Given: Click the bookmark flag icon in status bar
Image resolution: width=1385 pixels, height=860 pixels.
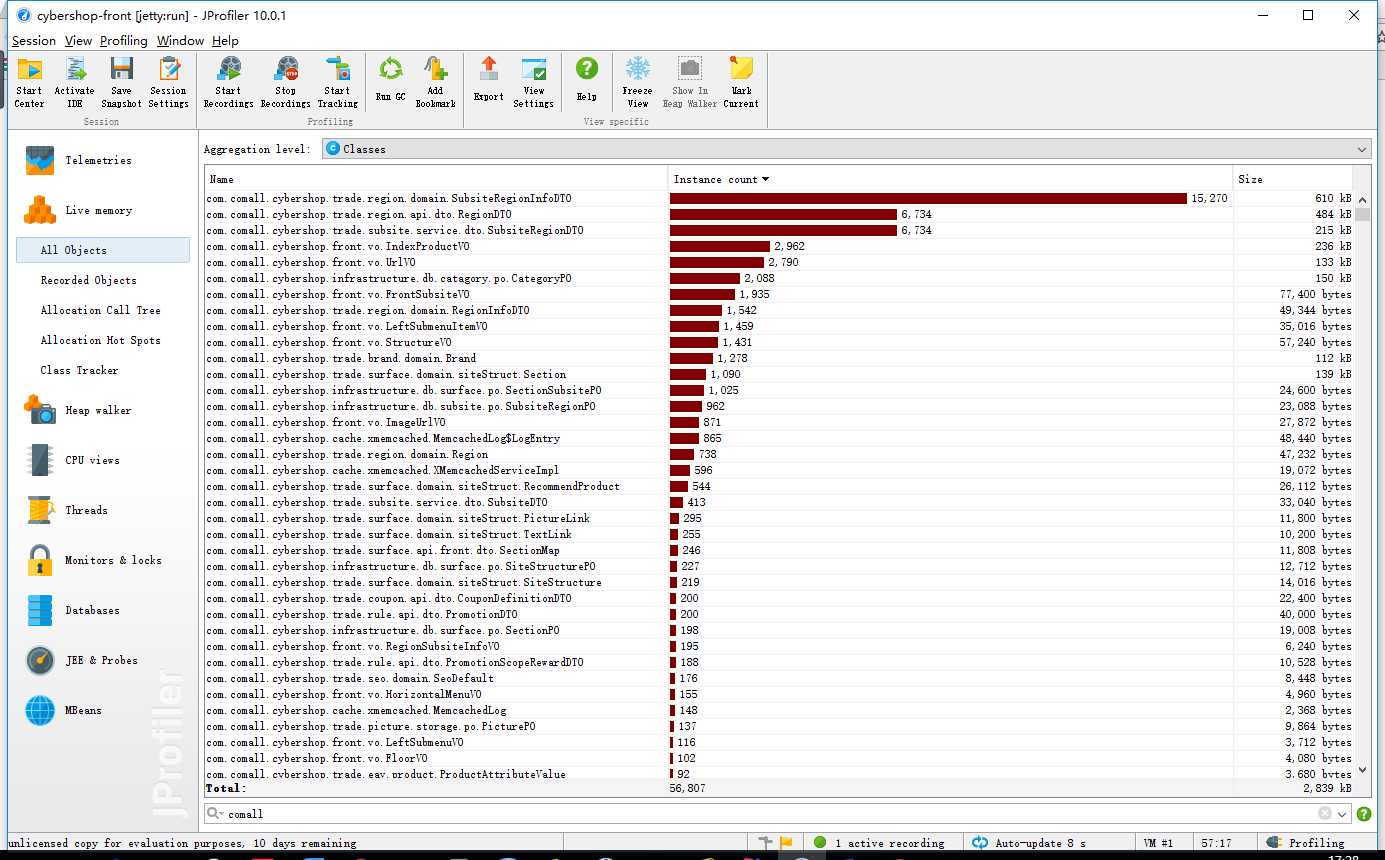Looking at the screenshot, I should click(786, 843).
